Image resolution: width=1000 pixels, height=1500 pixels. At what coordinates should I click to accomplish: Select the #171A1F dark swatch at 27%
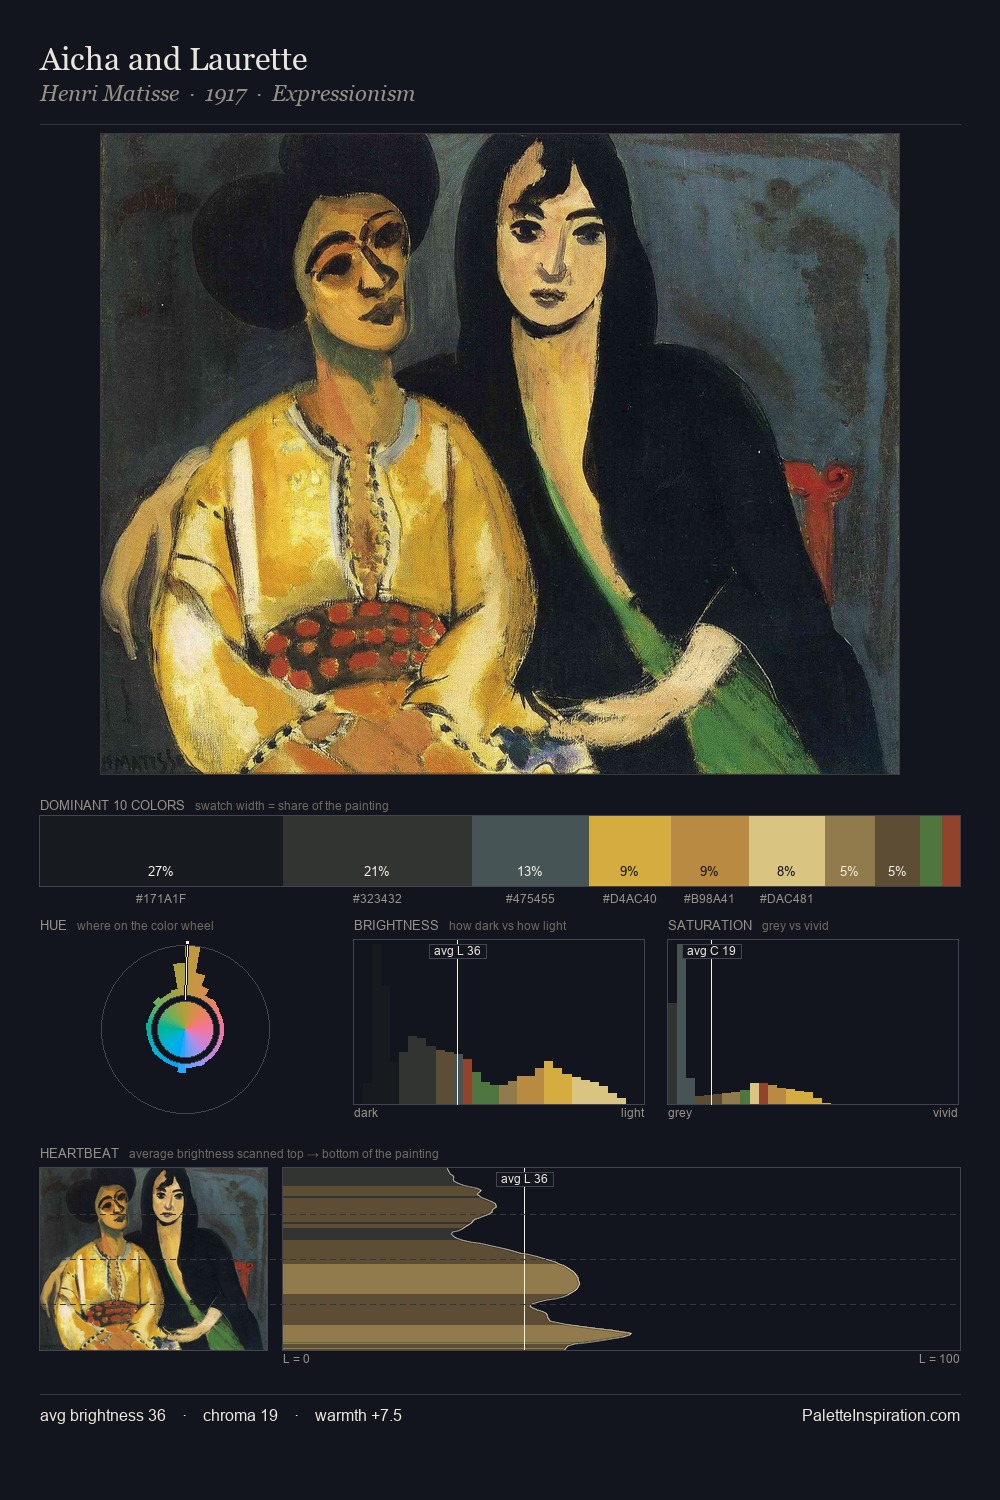pos(161,851)
